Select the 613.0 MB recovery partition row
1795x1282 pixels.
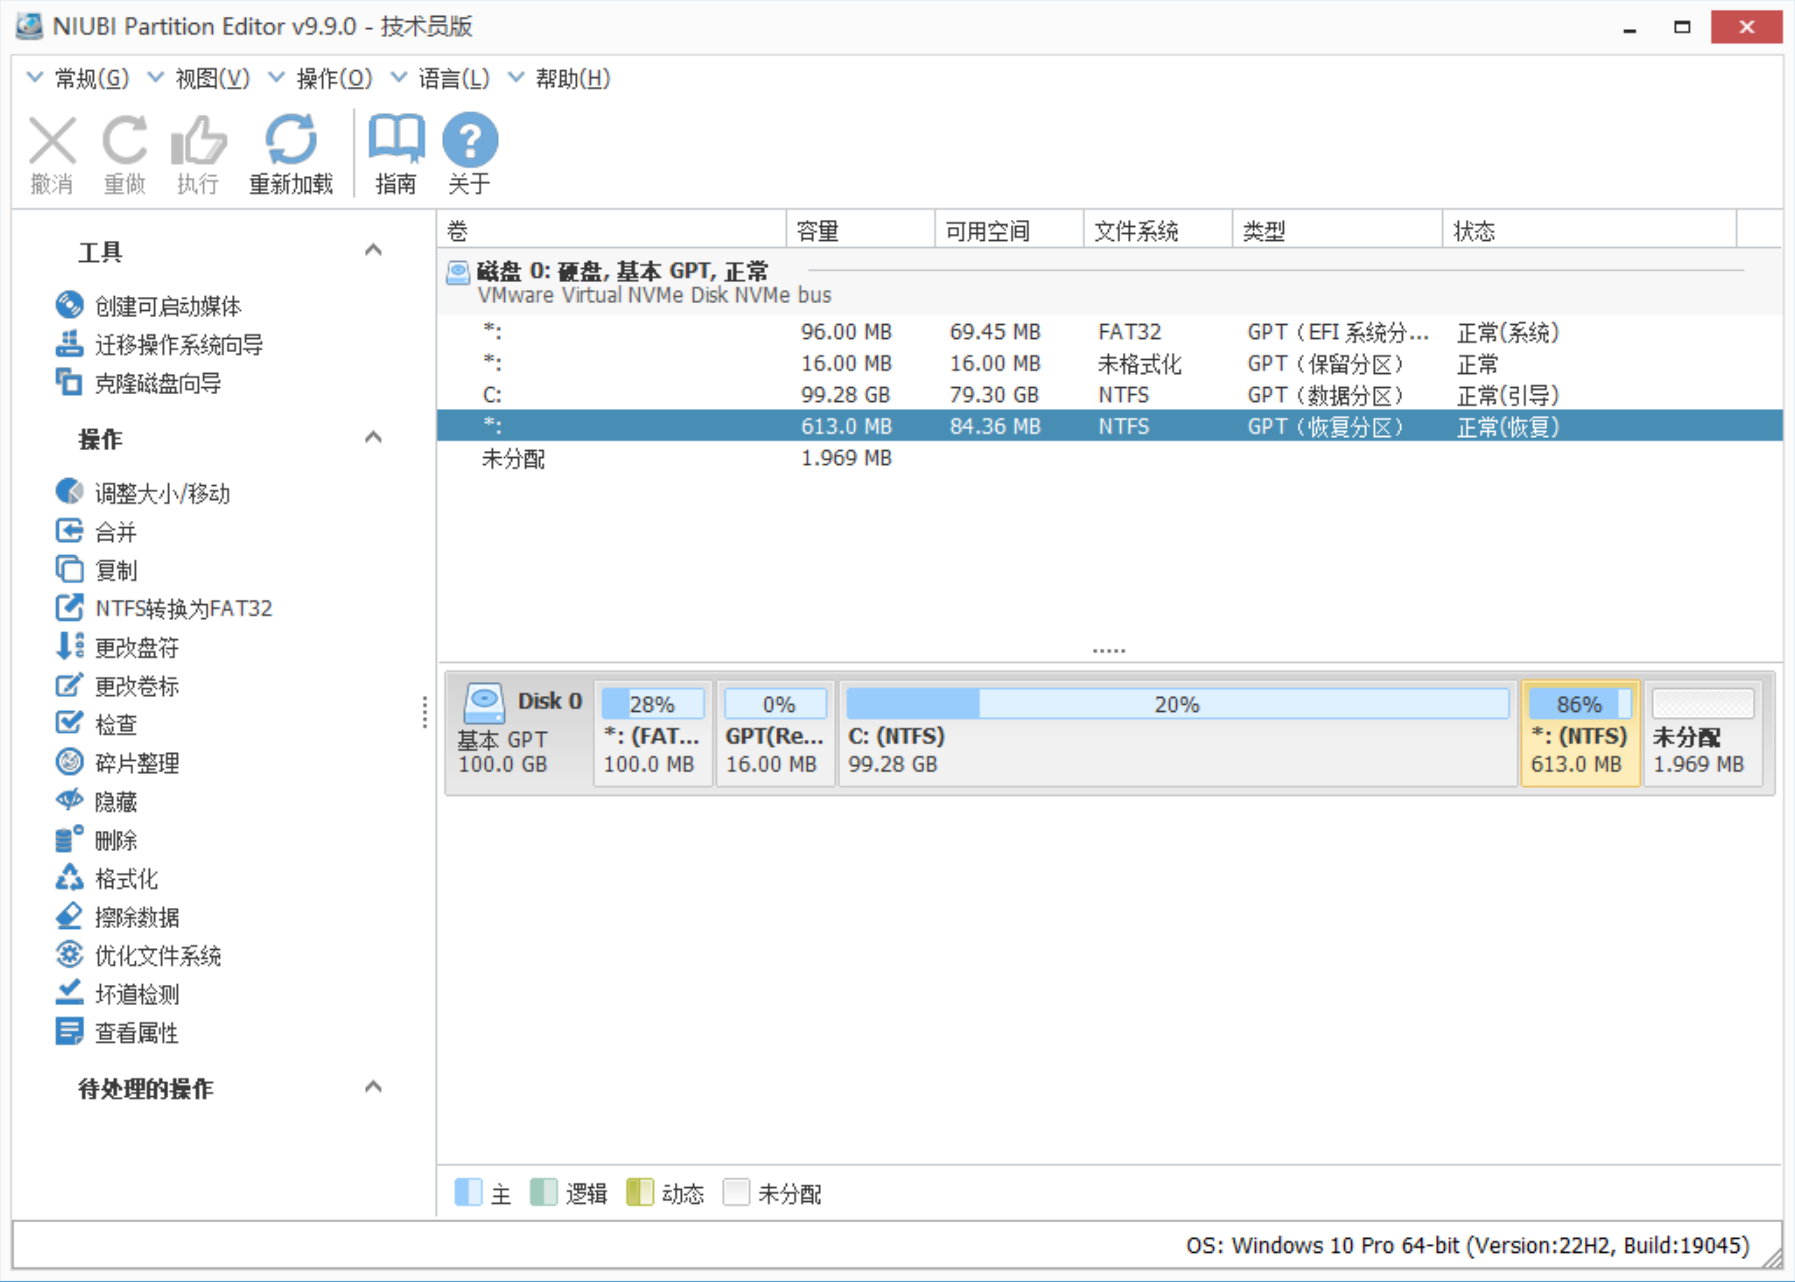[x=1110, y=426]
